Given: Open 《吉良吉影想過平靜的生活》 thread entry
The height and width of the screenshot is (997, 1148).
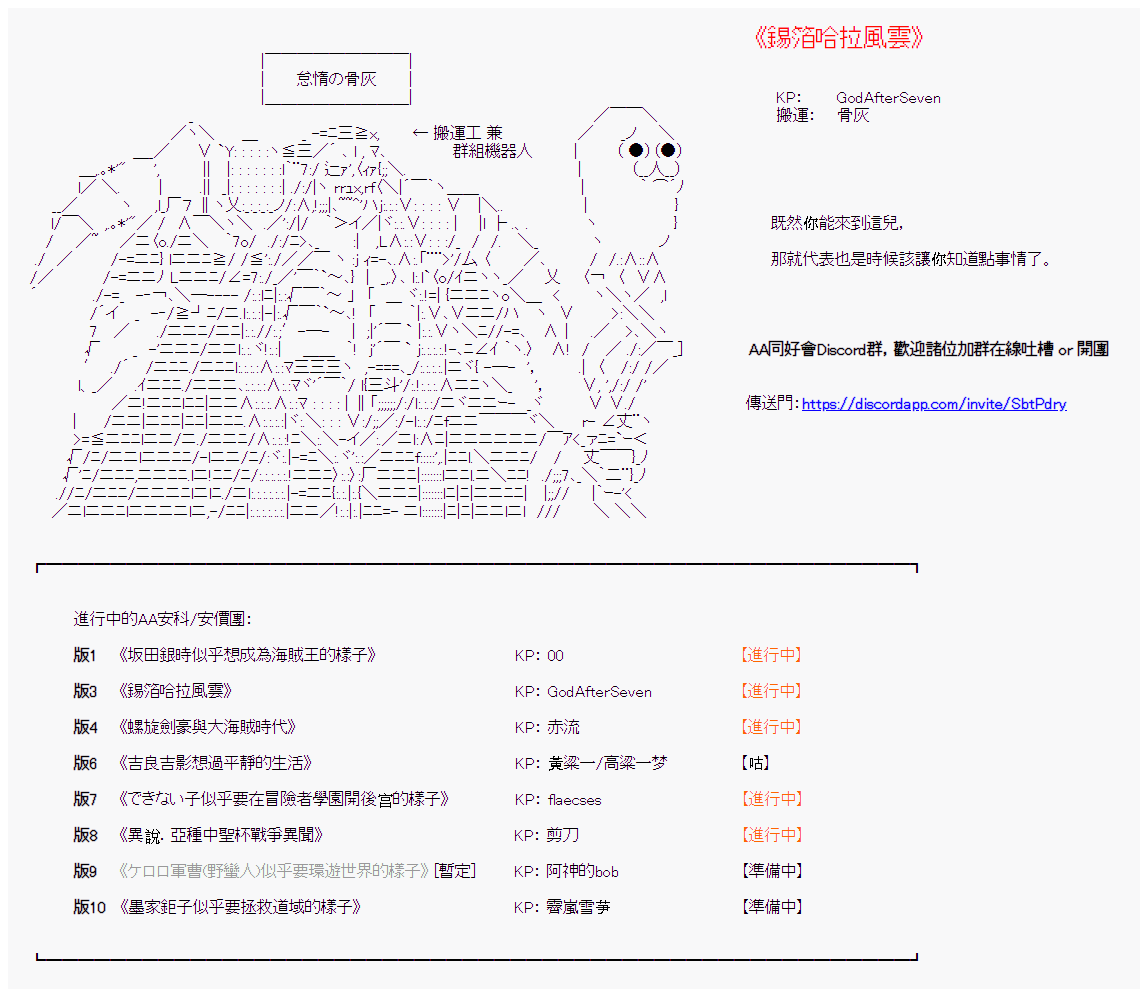Looking at the screenshot, I should click(x=215, y=764).
